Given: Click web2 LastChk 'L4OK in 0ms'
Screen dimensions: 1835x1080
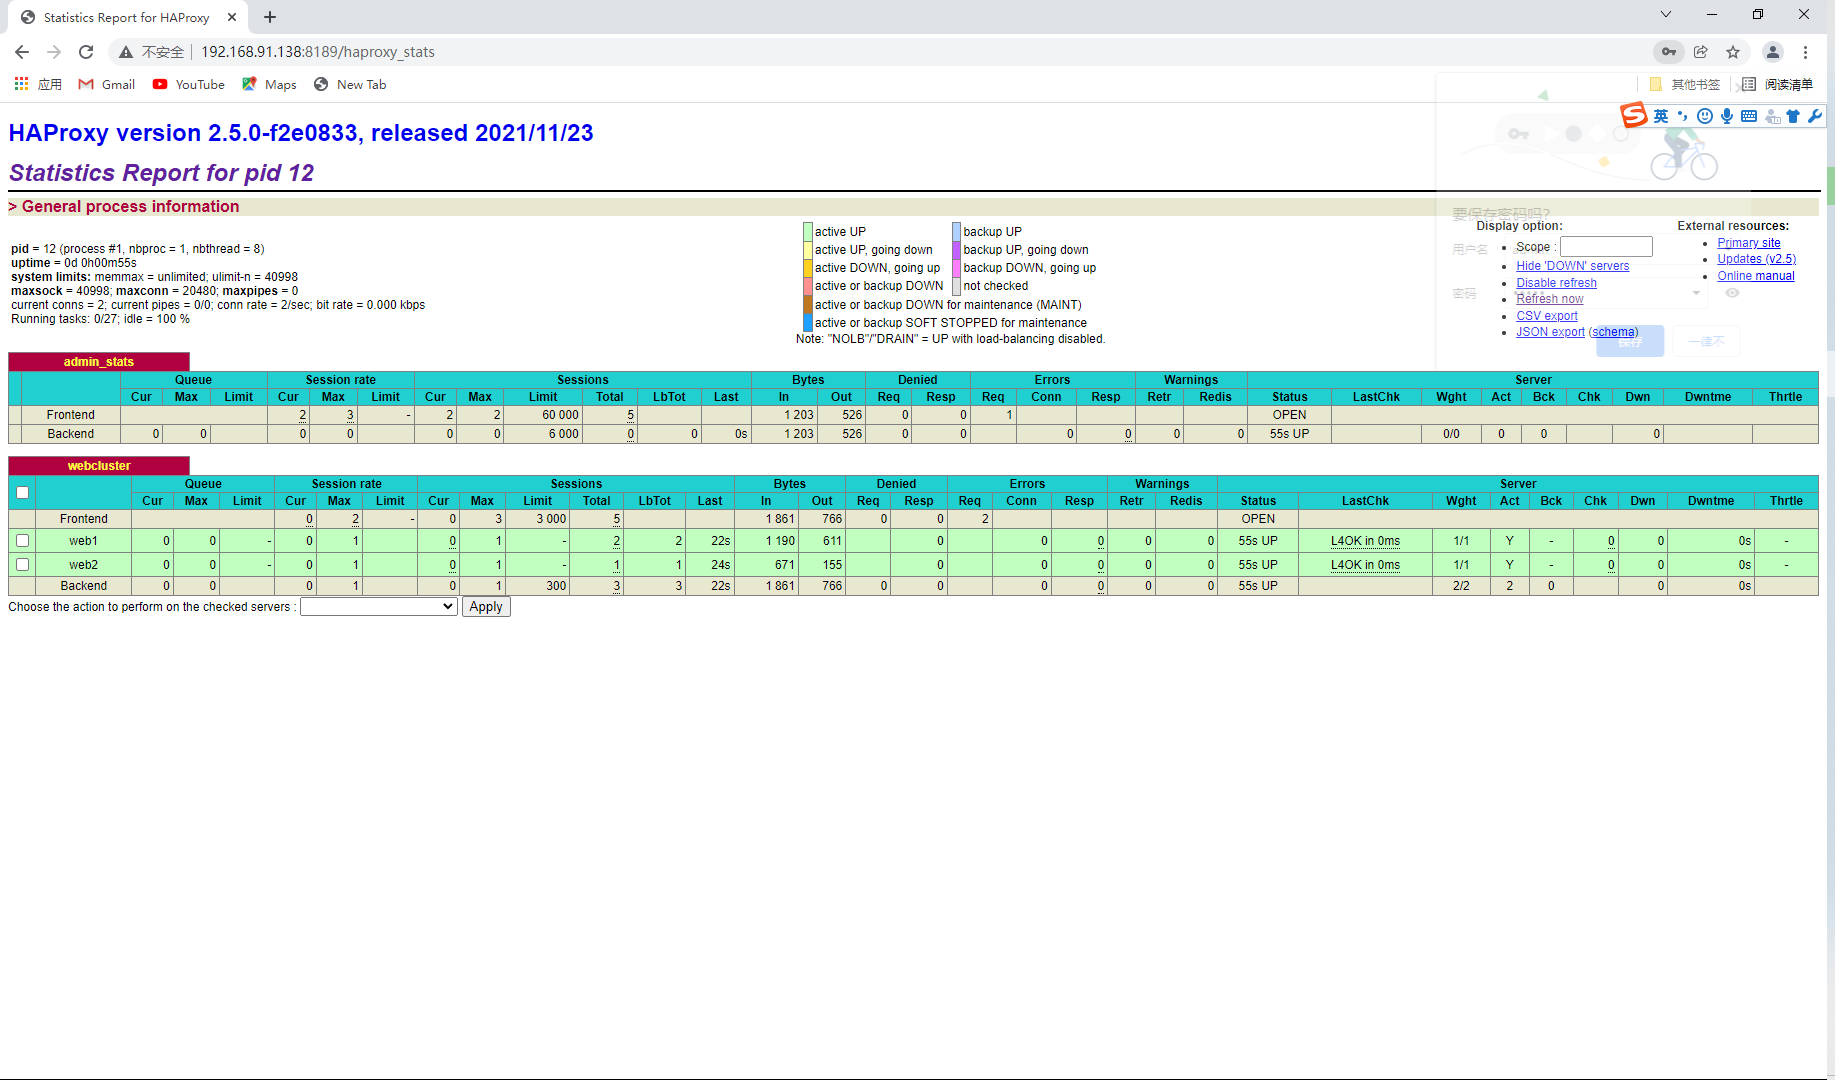Looking at the screenshot, I should [x=1365, y=565].
